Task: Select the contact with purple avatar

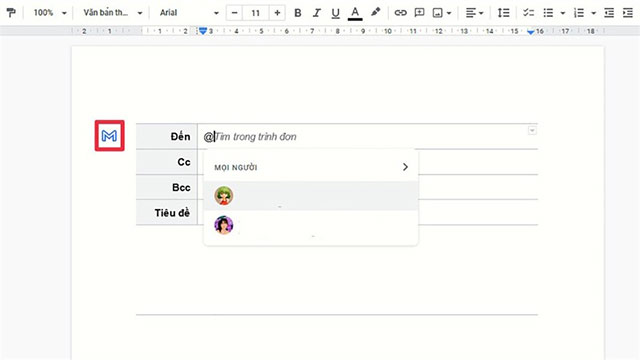Action: (311, 225)
